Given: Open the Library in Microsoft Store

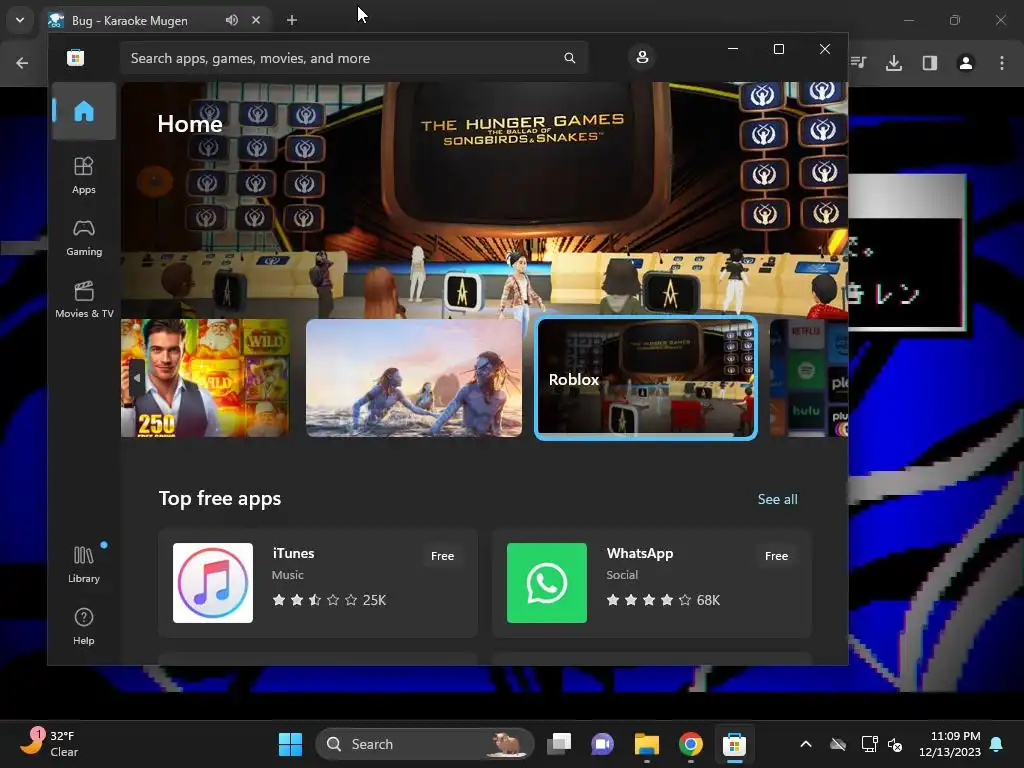Looking at the screenshot, I should (x=84, y=564).
